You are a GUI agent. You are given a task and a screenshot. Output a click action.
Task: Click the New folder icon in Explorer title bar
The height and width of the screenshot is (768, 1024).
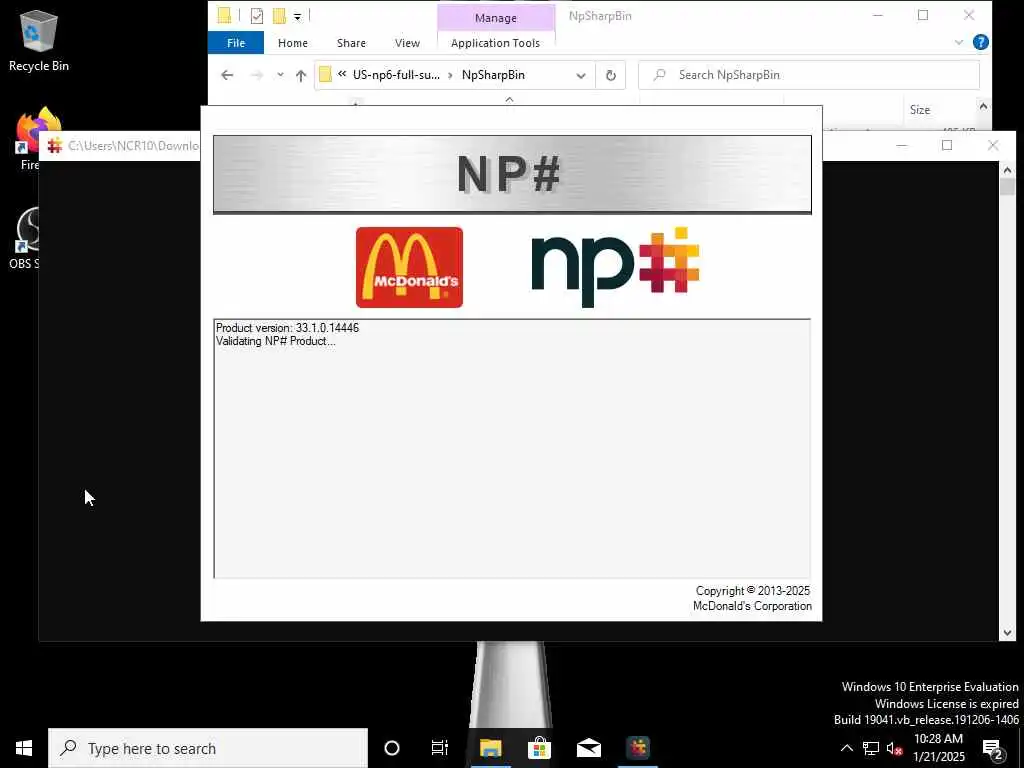coord(279,16)
